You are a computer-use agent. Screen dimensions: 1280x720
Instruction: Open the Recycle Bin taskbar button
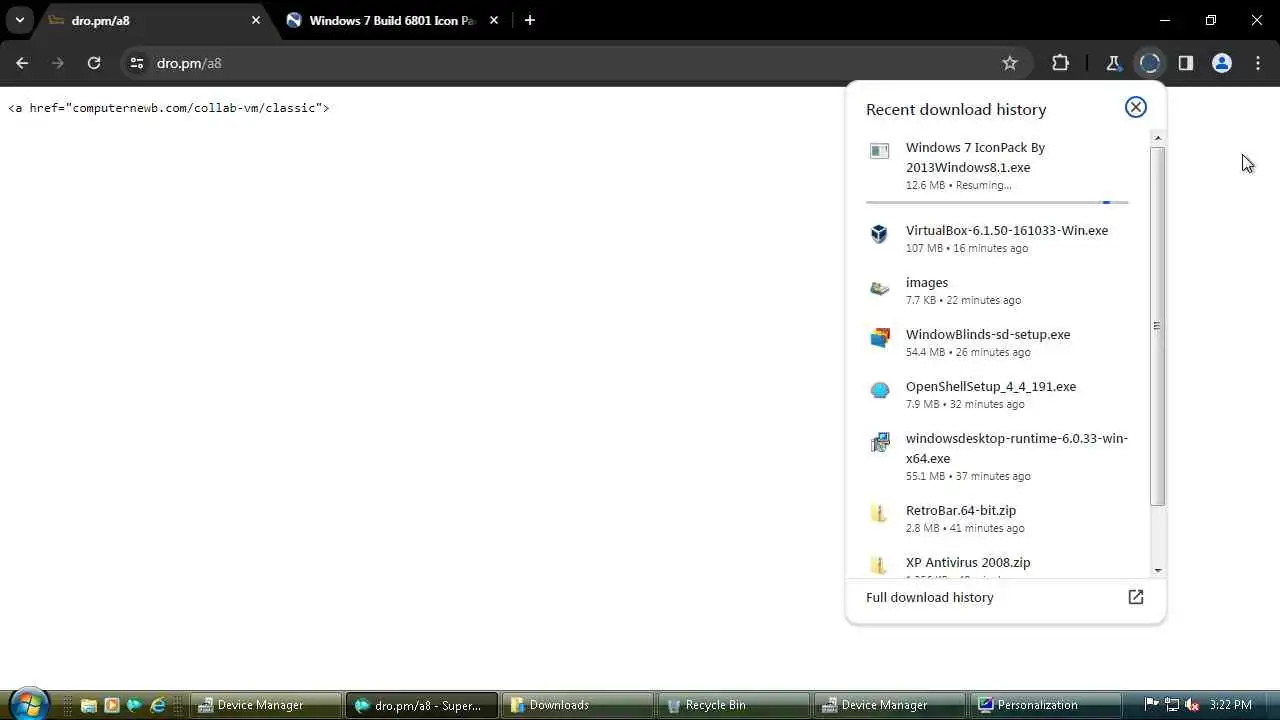[733, 705]
